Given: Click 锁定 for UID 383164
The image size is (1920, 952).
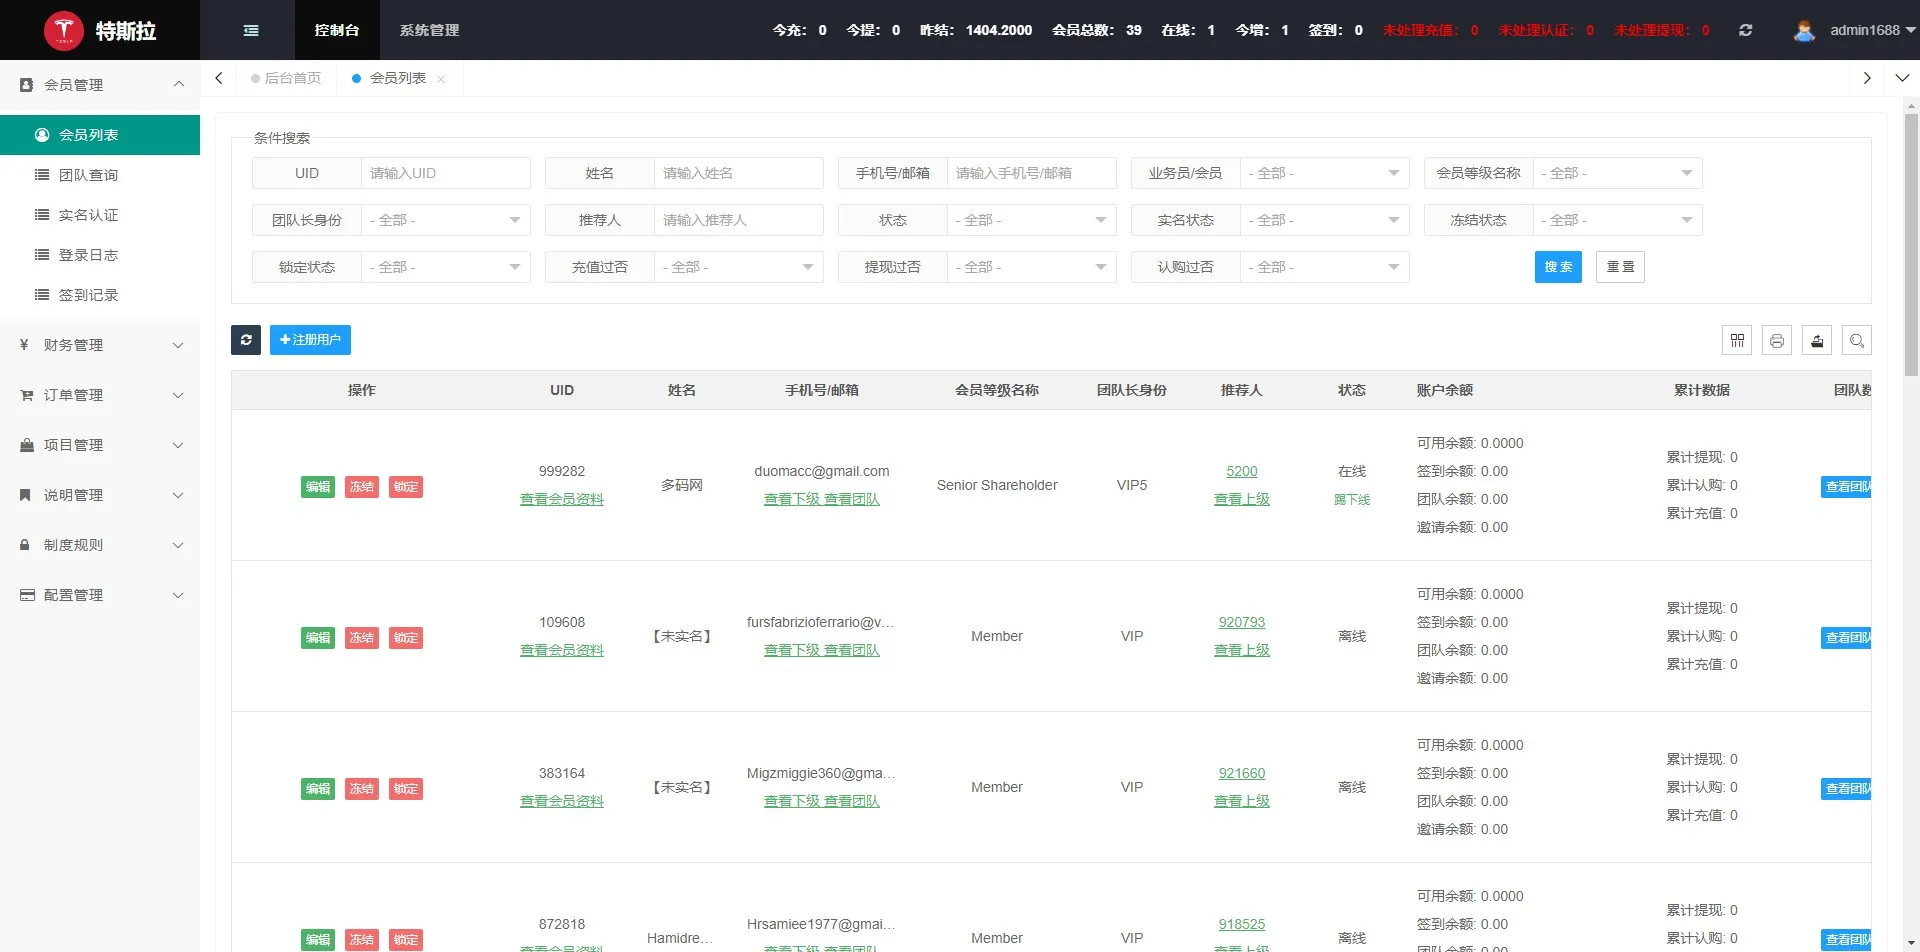Looking at the screenshot, I should point(406,789).
